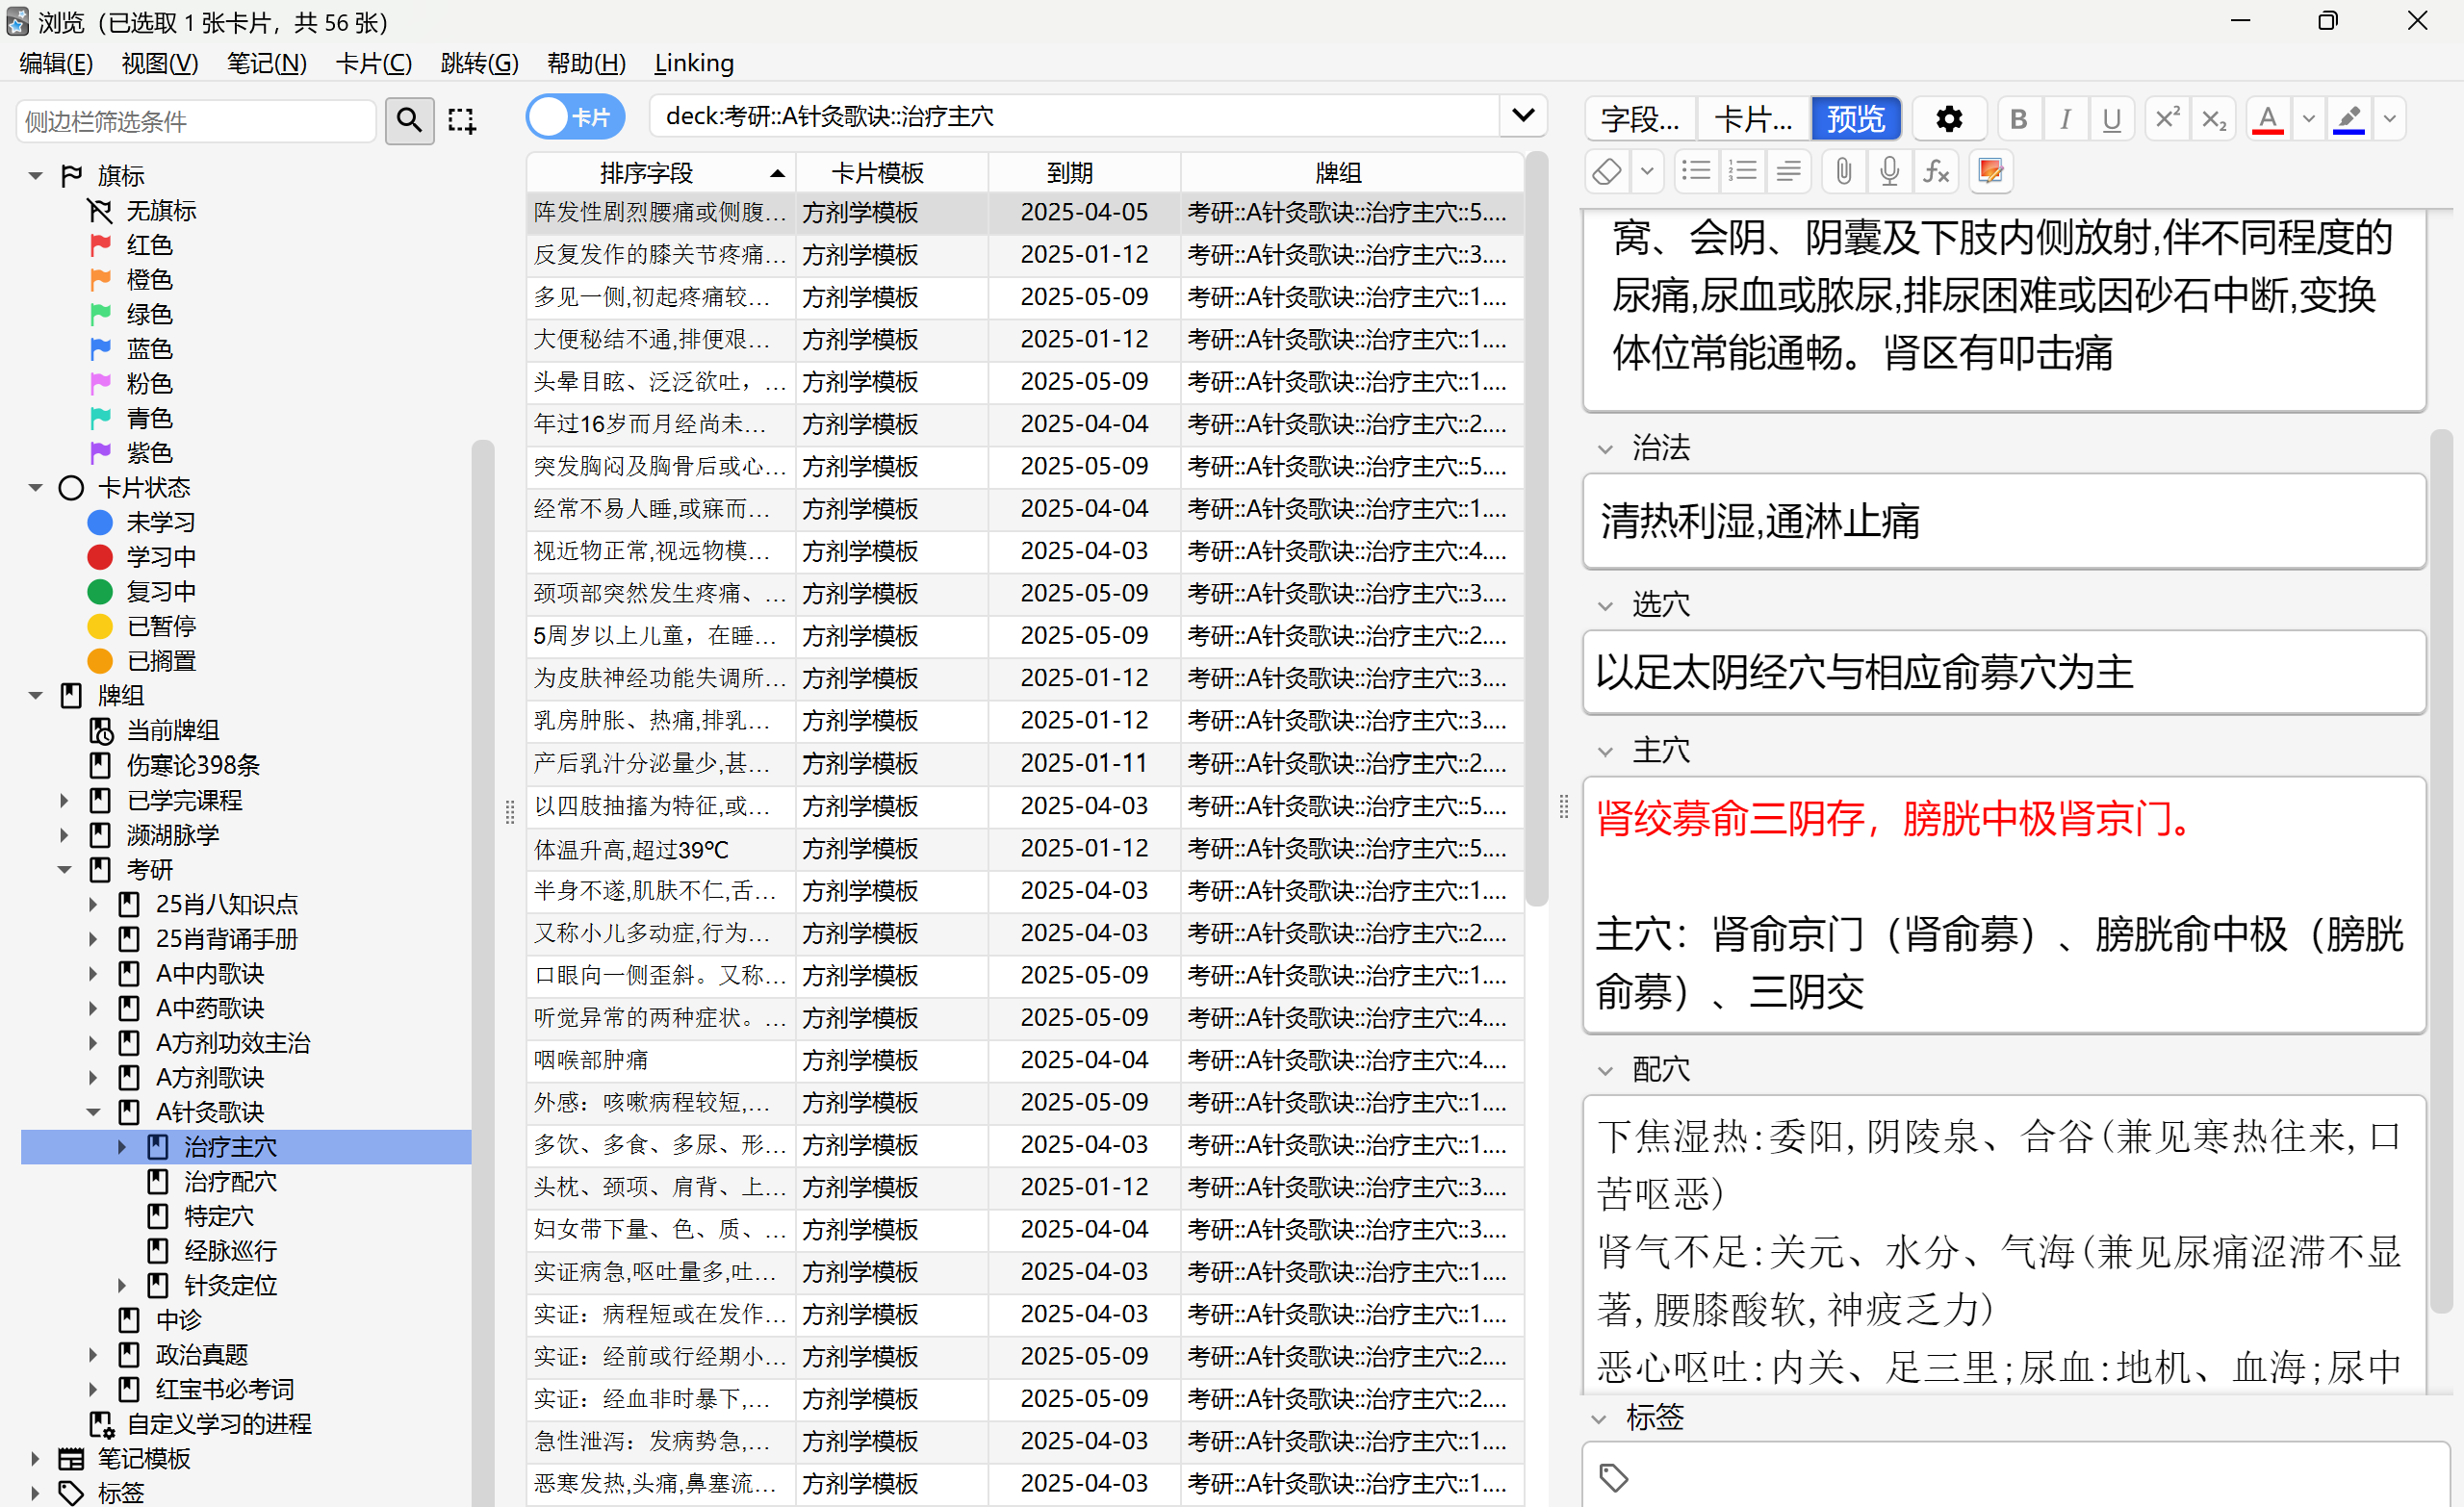Collapse the 配穴 field section
The width and height of the screenshot is (2464, 1507).
[1605, 1071]
